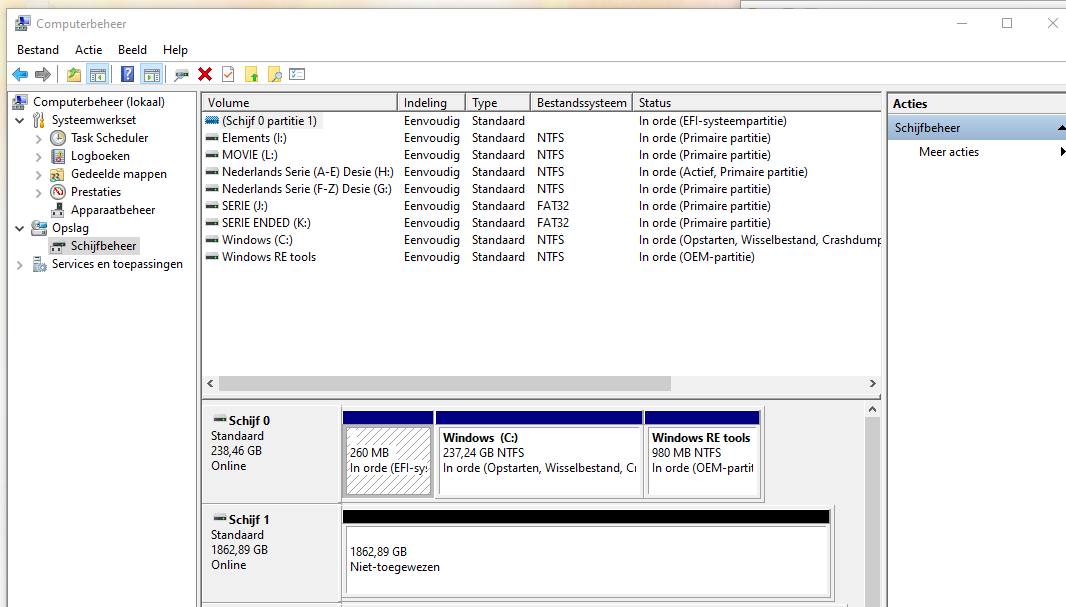Click the Forward arrow in the toolbar
The image size is (1066, 607).
click(43, 74)
